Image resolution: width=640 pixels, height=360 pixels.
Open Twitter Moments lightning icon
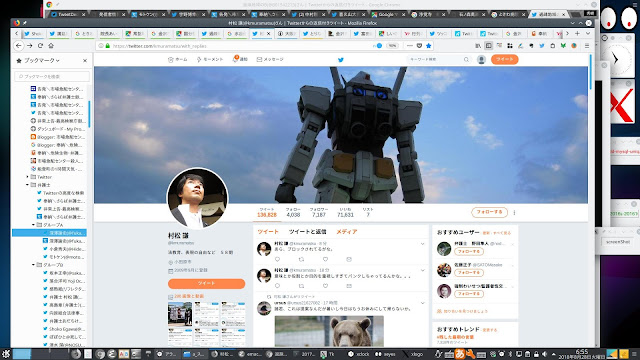(x=210, y=60)
